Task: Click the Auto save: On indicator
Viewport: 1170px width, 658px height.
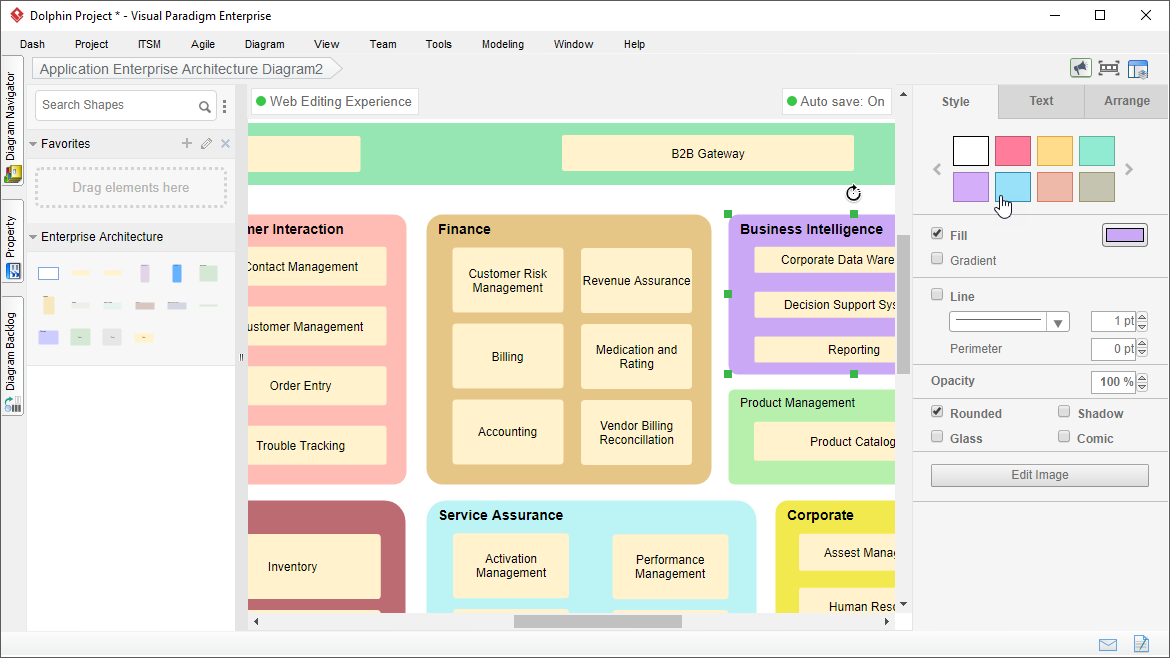Action: pyautogui.click(x=836, y=101)
